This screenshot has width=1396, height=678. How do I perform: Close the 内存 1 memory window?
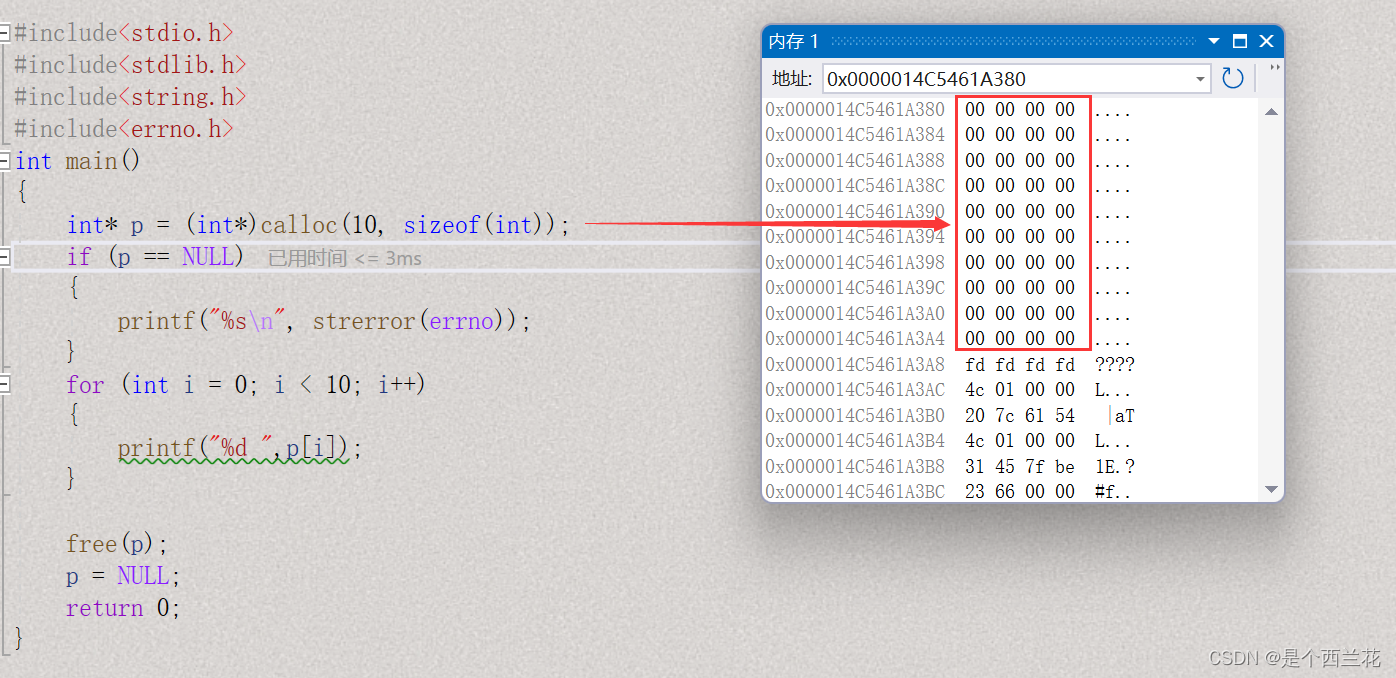tap(1266, 41)
